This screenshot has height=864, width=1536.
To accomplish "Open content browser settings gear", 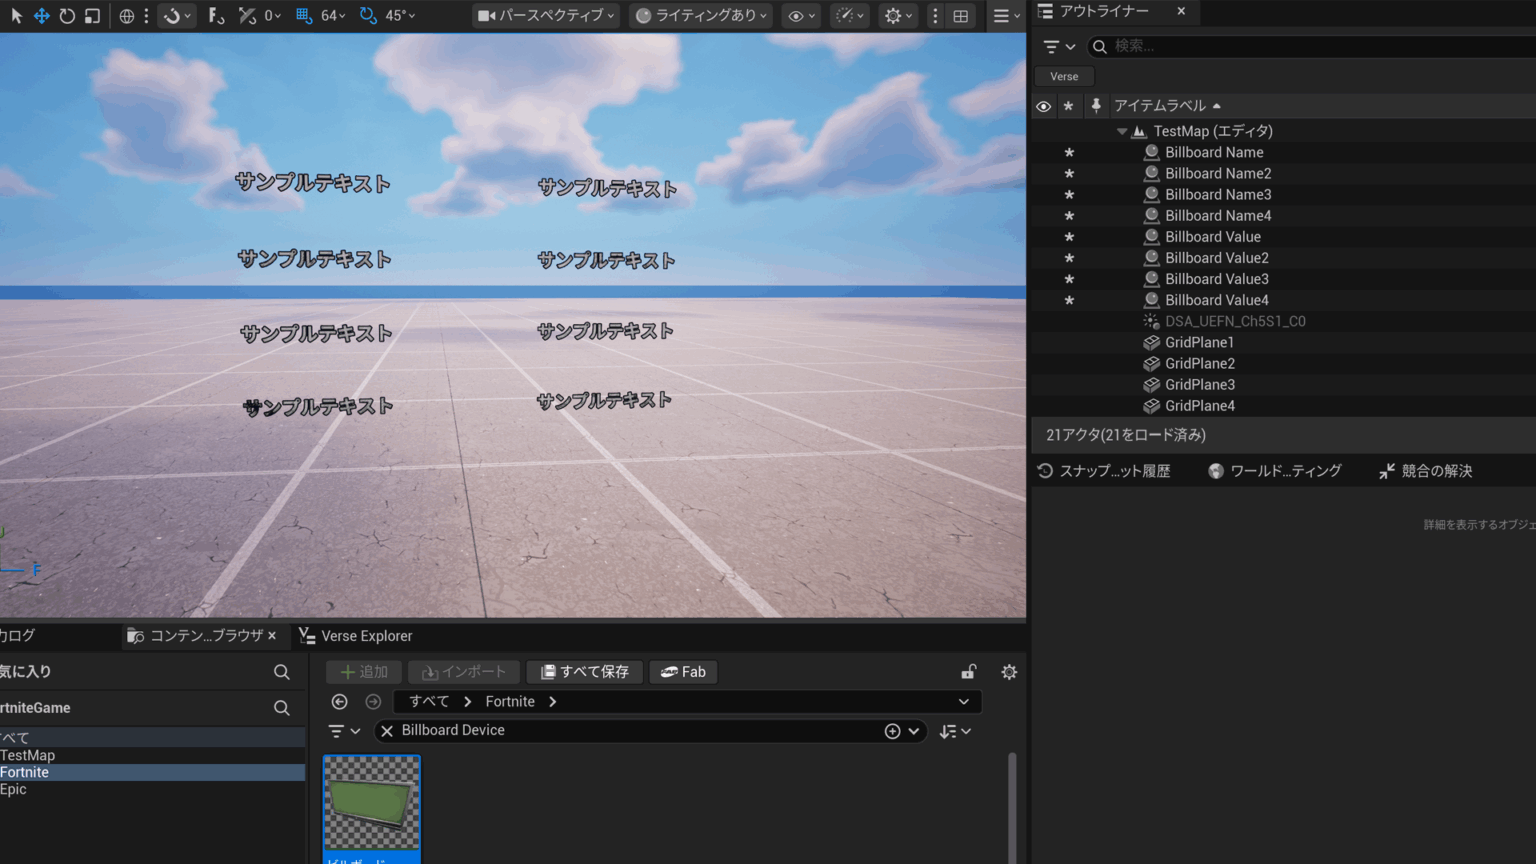I will [x=1009, y=671].
